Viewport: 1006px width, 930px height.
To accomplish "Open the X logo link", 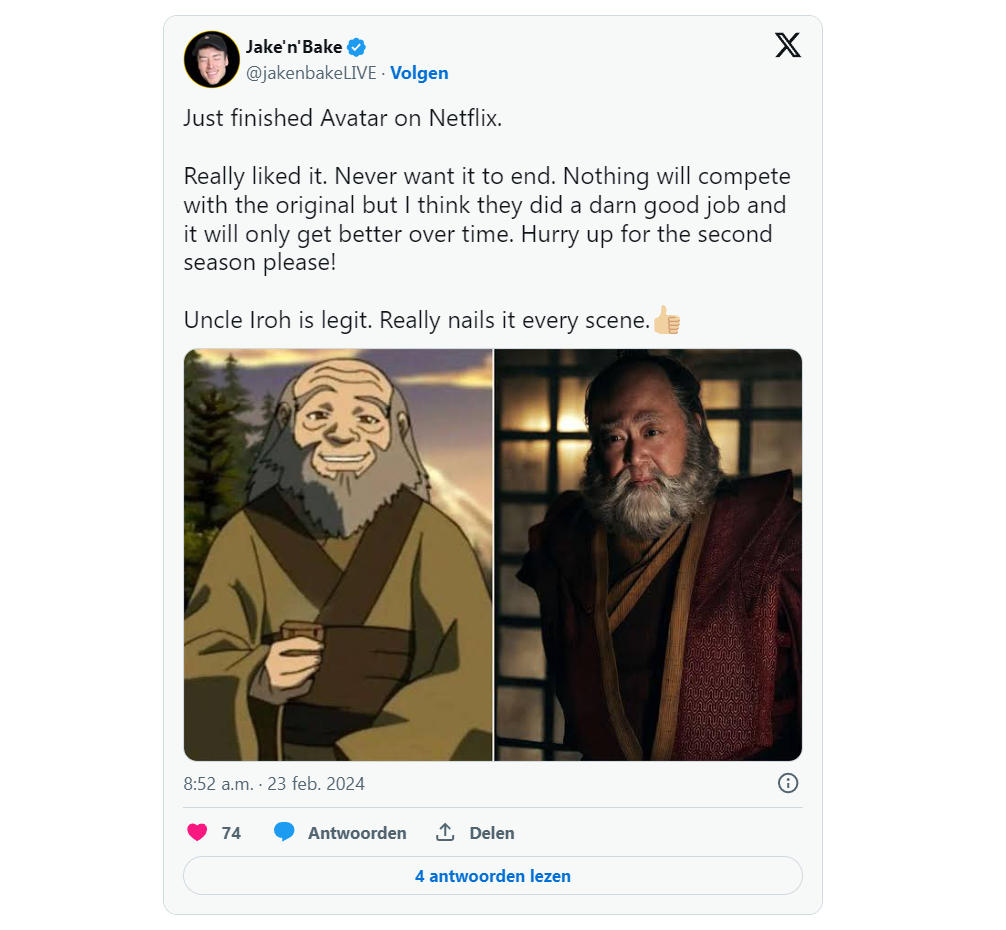I will 788,45.
